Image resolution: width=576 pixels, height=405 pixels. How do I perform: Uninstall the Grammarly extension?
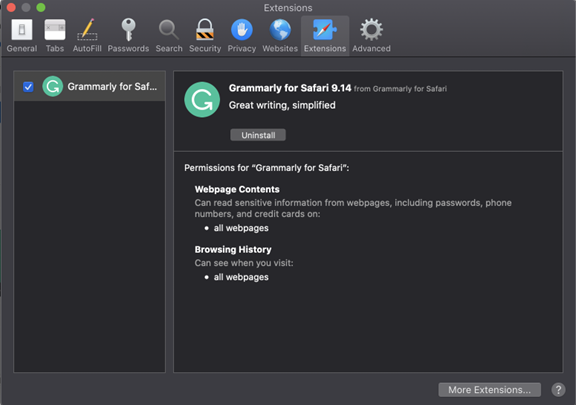click(x=258, y=135)
